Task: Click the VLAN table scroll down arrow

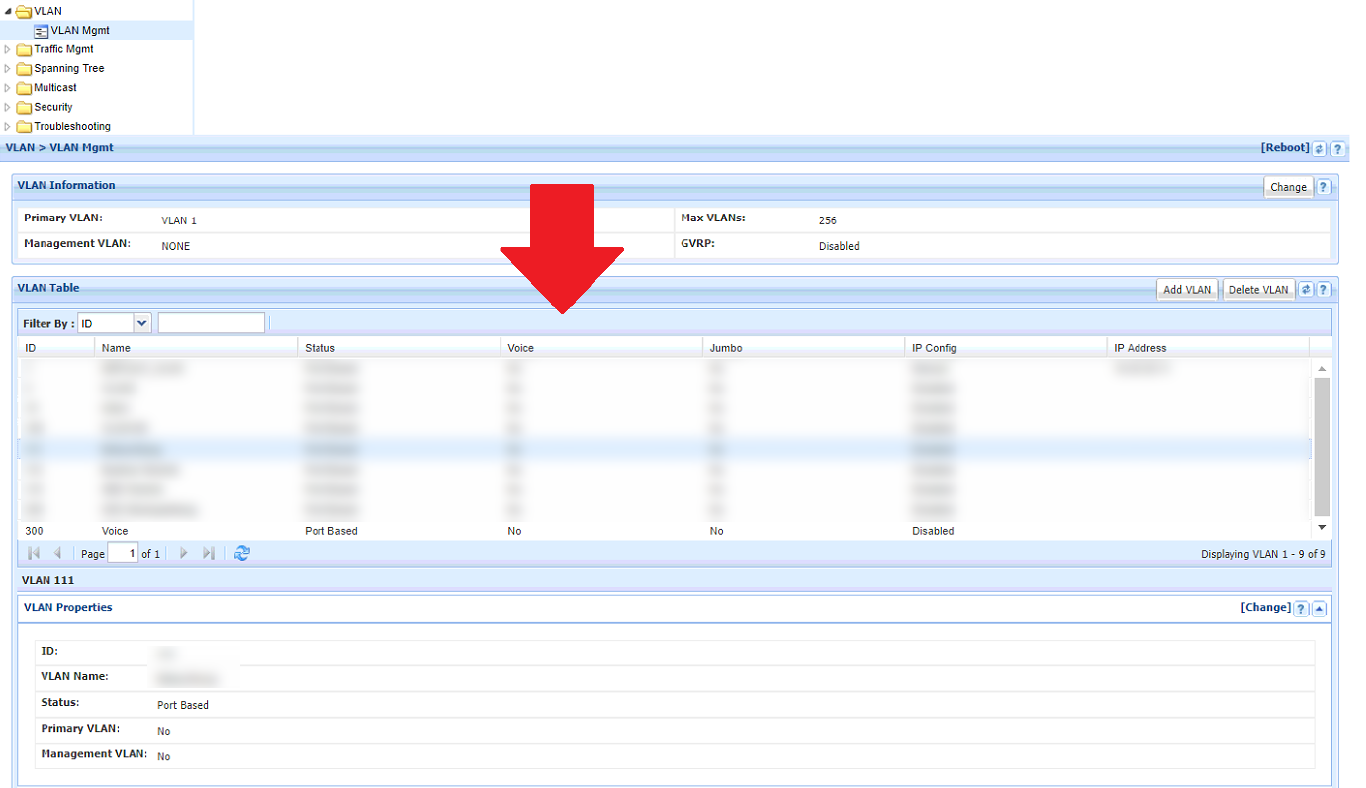Action: point(1322,527)
